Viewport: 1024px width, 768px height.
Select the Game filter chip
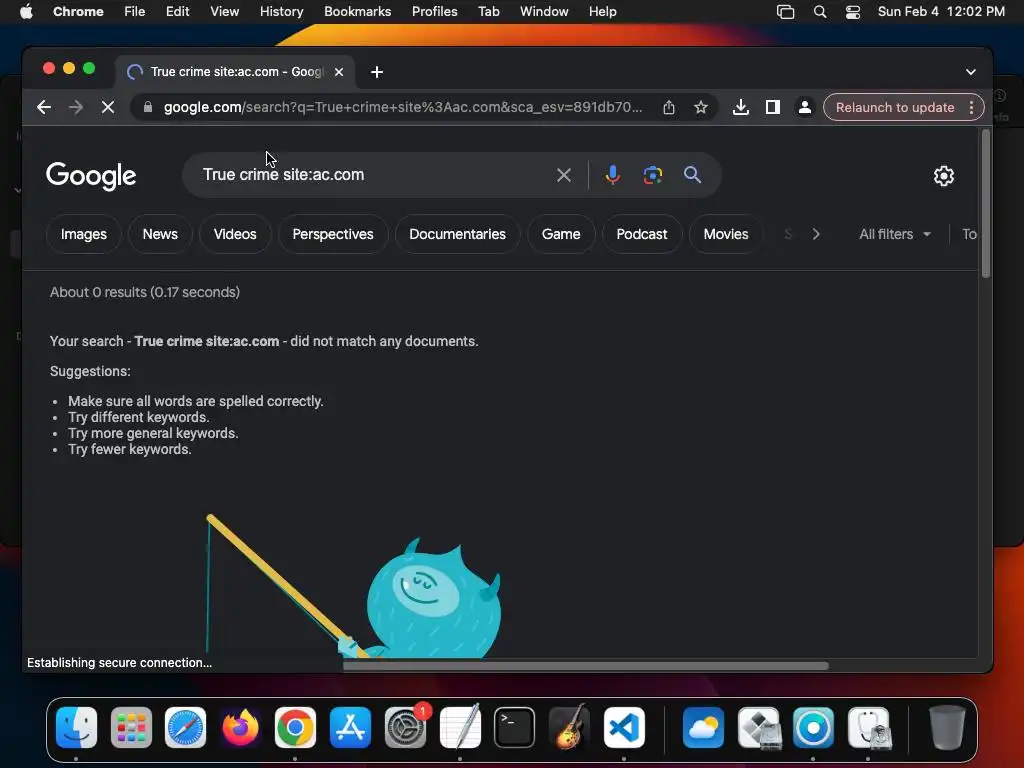pyautogui.click(x=561, y=234)
